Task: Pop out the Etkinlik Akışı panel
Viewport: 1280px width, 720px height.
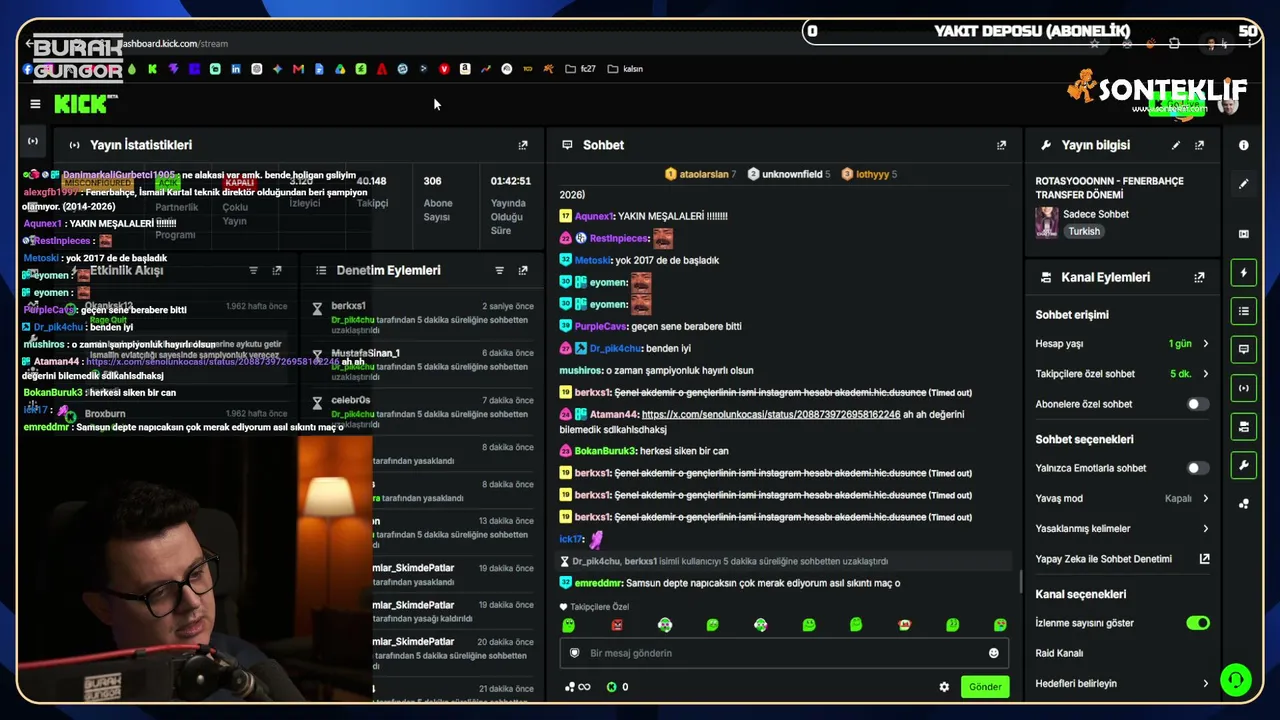Action: click(x=277, y=270)
